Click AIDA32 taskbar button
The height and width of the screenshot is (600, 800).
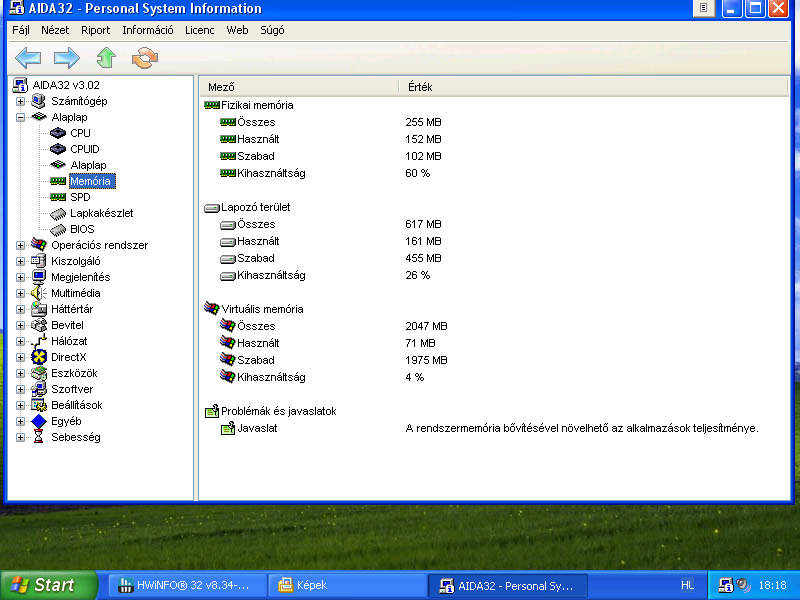coord(508,585)
